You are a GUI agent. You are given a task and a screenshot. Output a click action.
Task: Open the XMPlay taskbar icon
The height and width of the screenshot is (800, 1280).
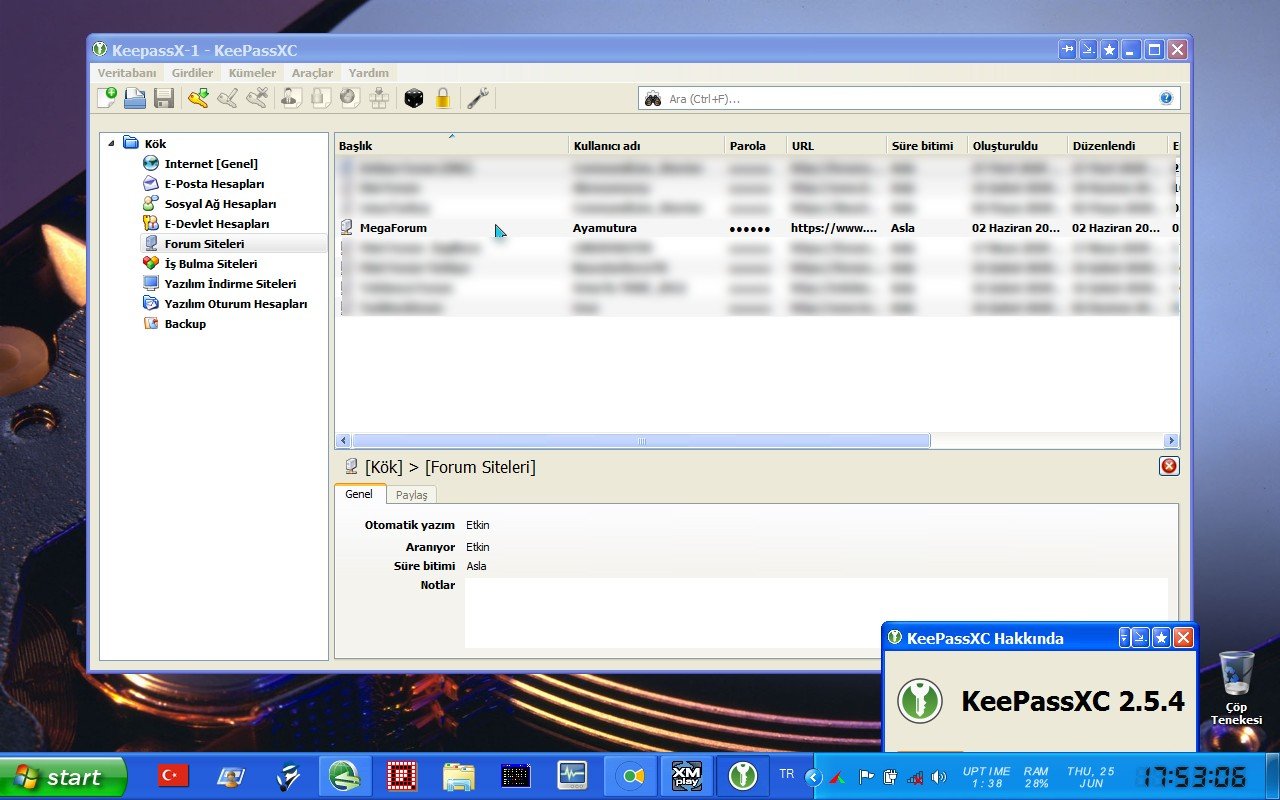(686, 776)
